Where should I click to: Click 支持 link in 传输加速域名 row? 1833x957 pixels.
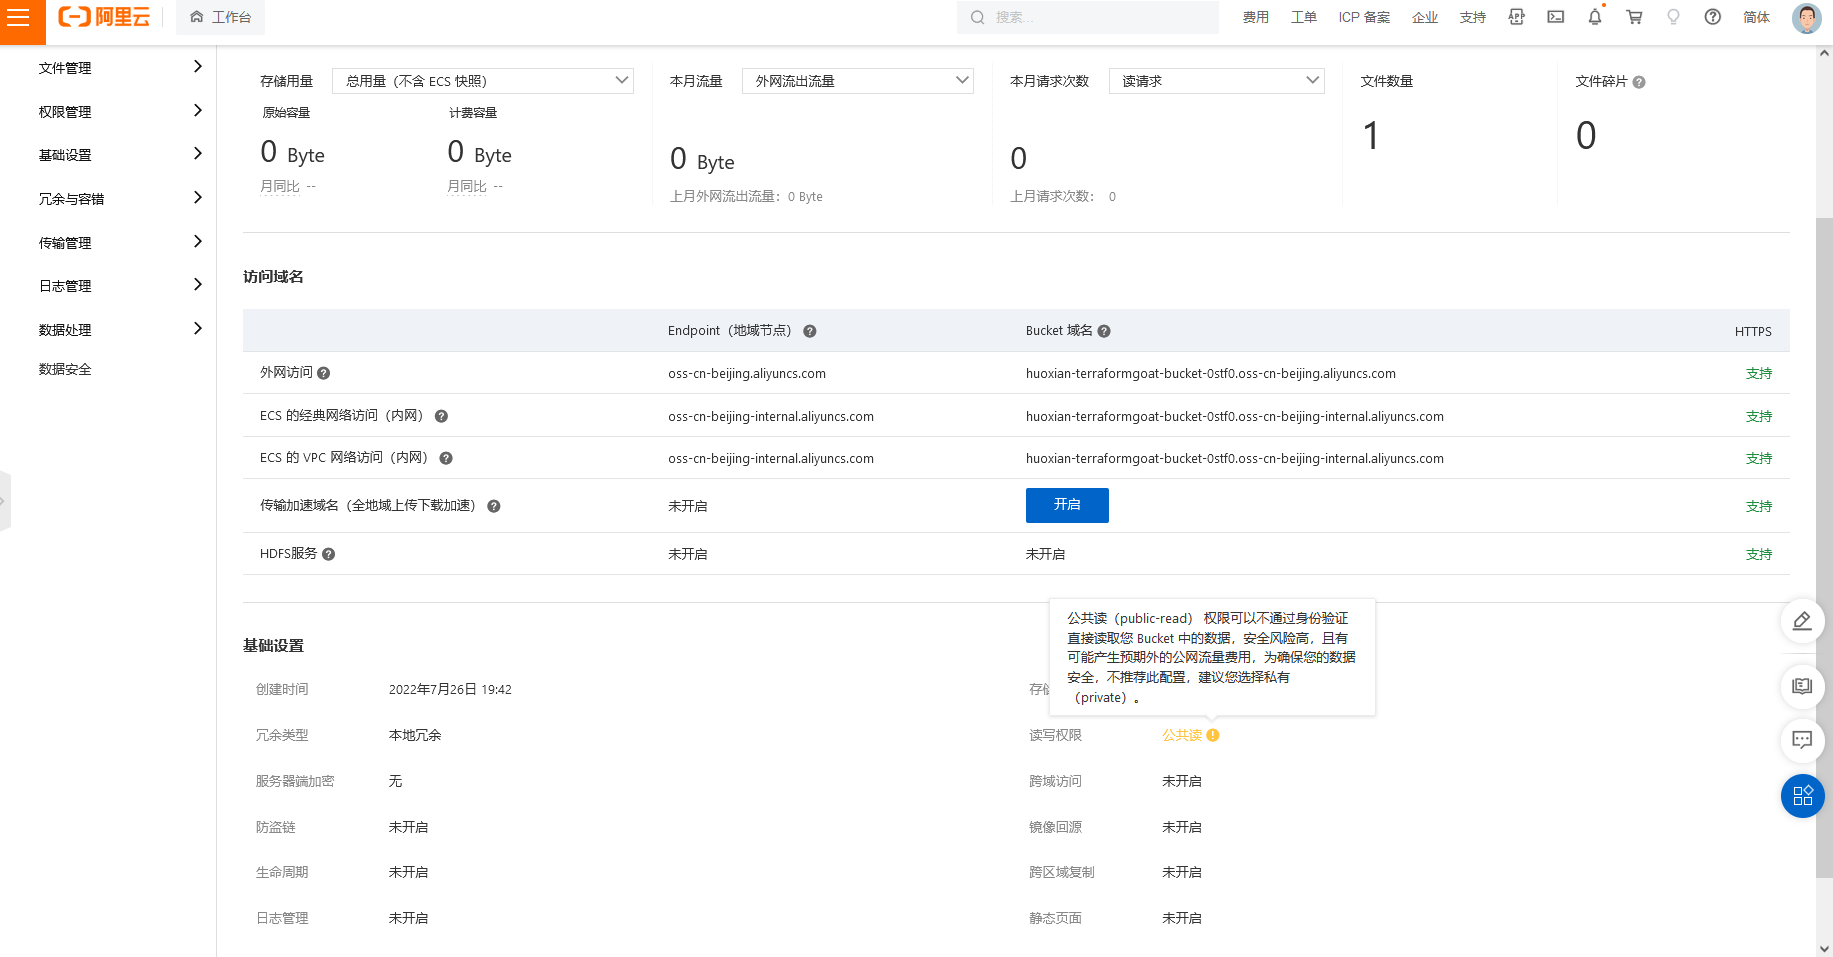1758,506
